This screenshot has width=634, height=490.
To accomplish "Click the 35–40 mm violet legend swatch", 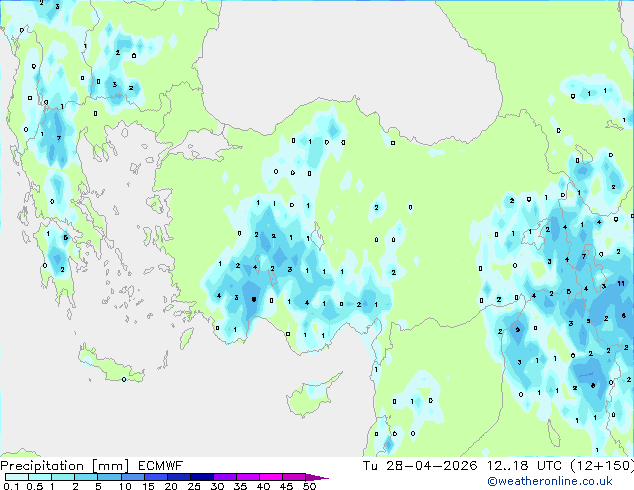I will (x=248, y=477).
